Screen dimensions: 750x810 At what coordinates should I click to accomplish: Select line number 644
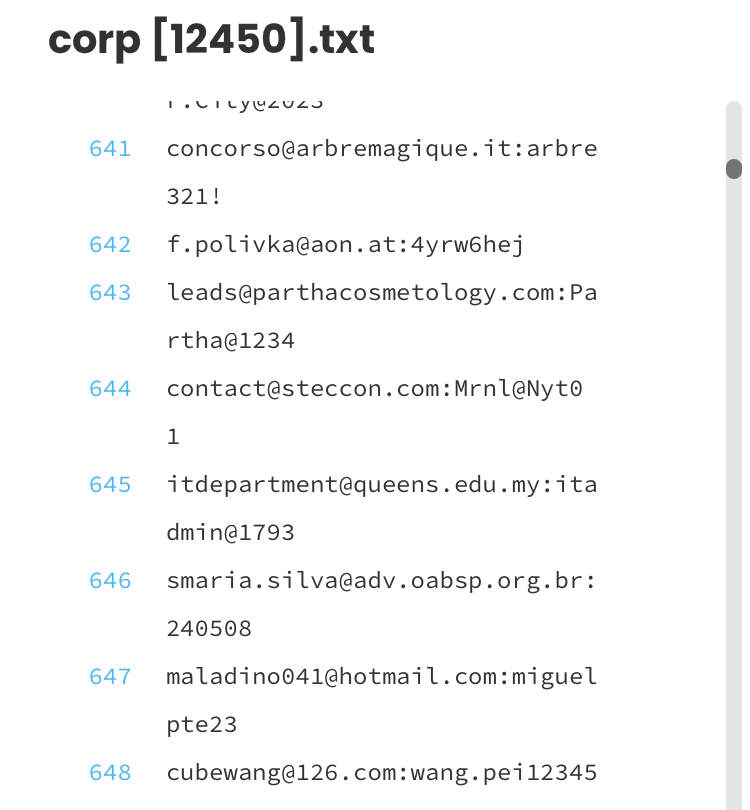(x=110, y=389)
